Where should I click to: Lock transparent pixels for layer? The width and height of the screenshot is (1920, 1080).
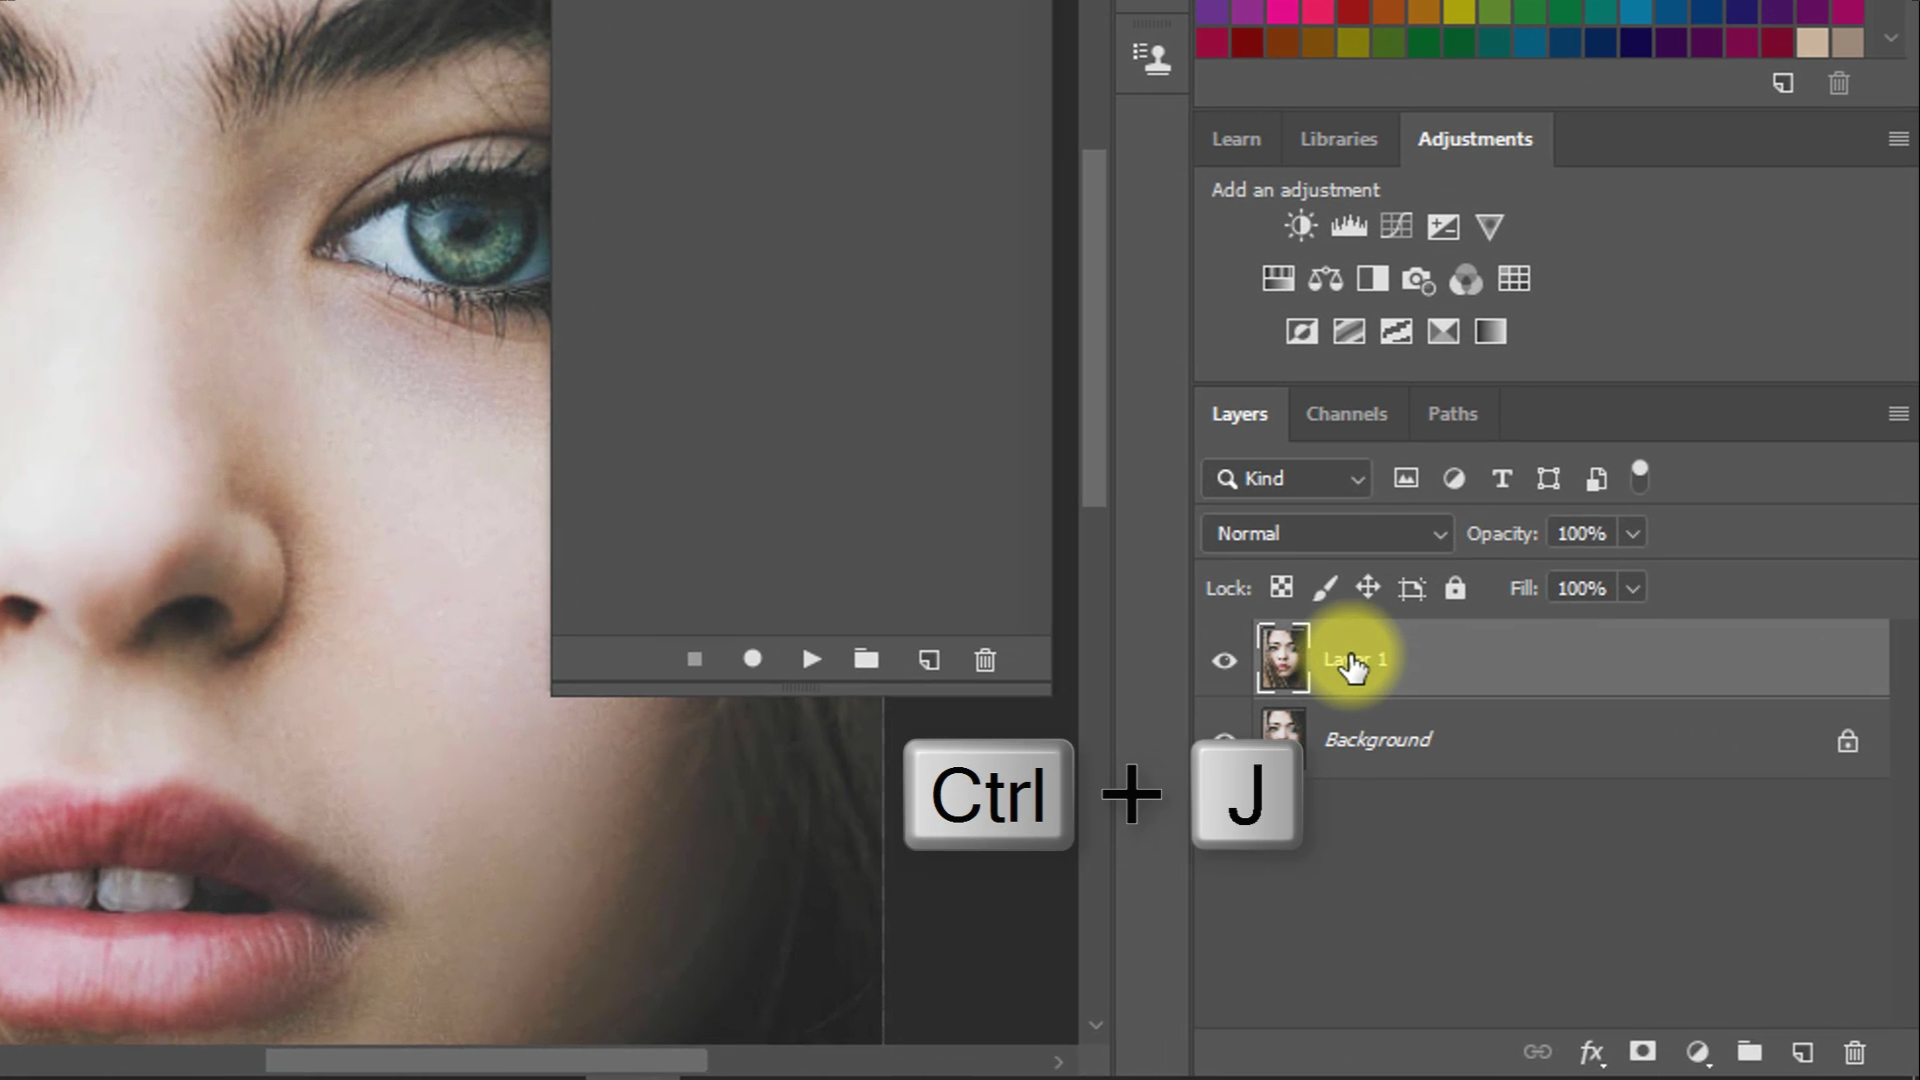coord(1281,588)
